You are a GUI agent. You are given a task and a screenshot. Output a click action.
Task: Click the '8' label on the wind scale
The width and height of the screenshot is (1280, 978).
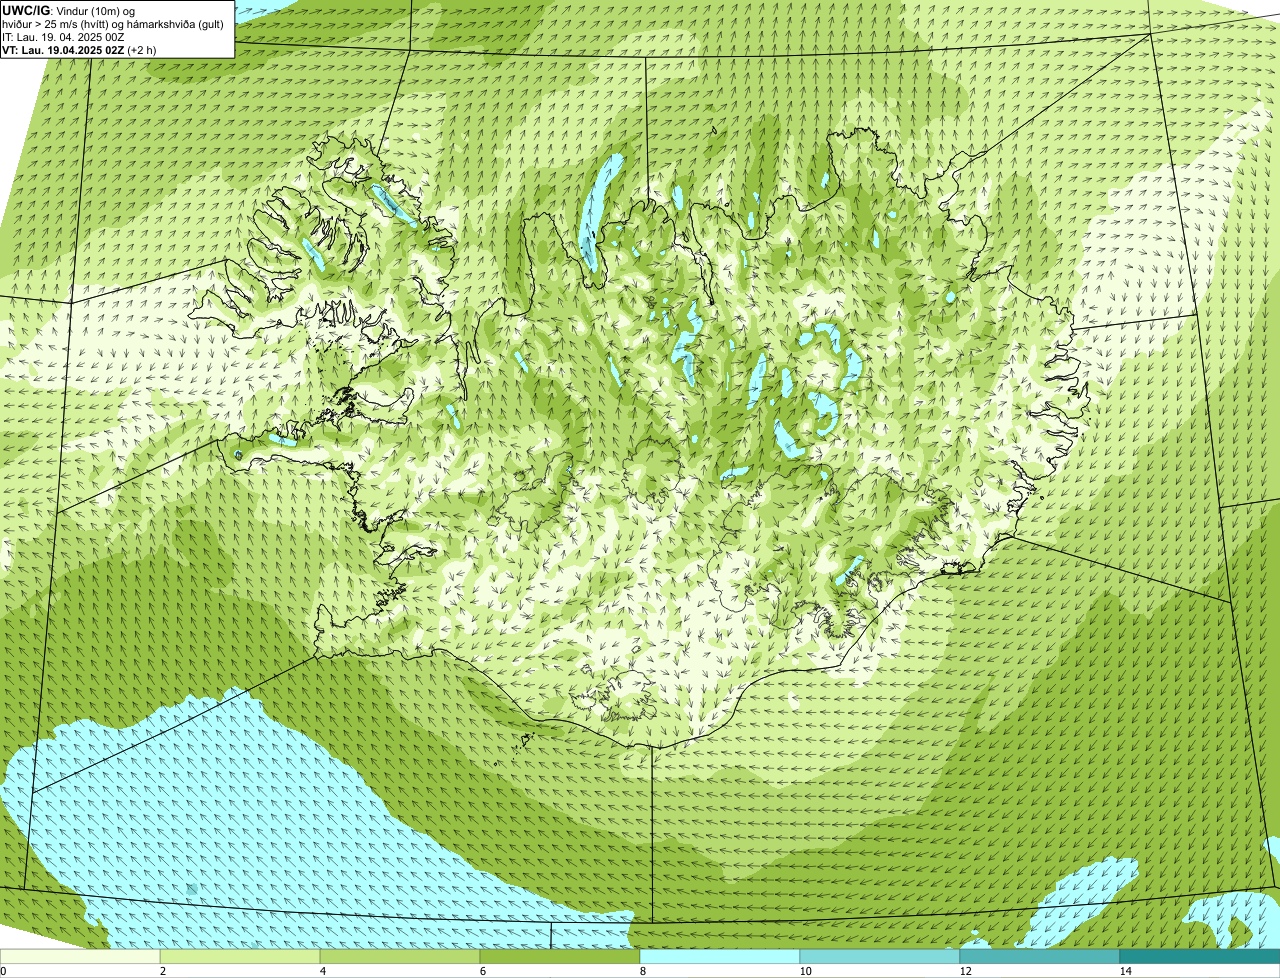tap(642, 971)
